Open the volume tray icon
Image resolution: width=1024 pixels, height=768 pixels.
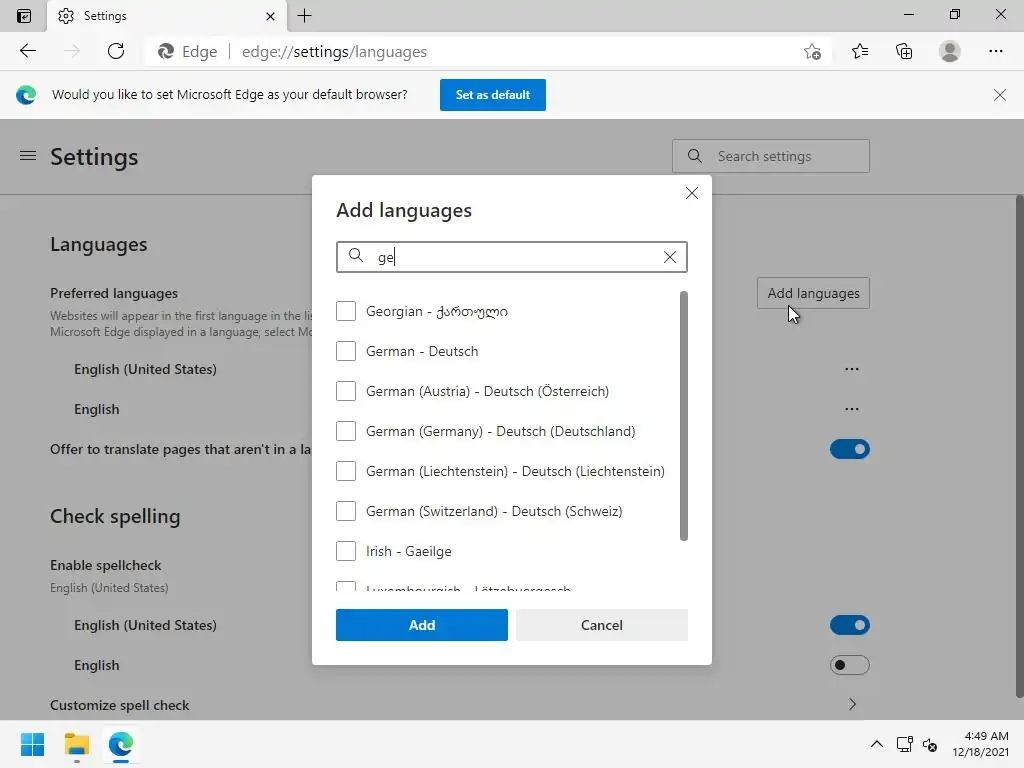(x=930, y=744)
